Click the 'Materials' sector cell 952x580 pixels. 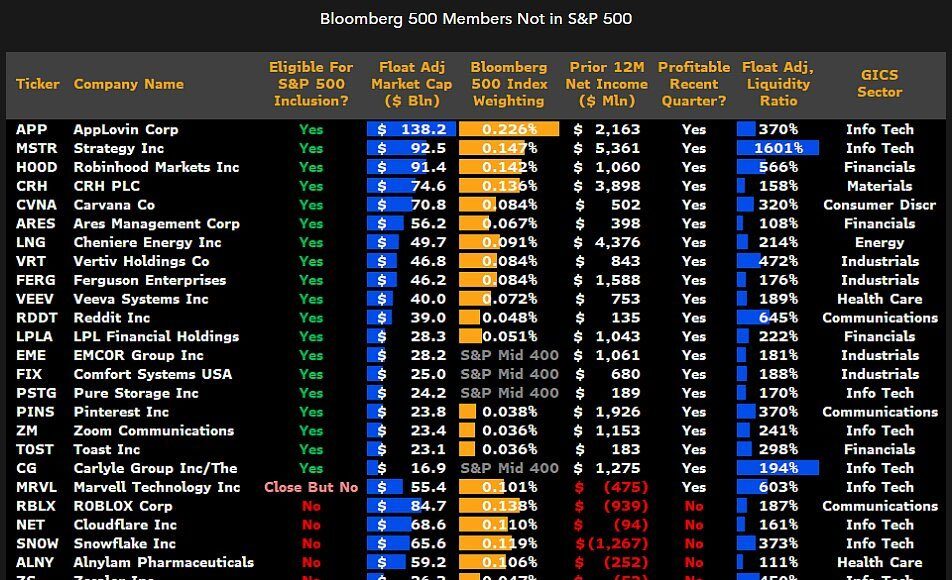point(880,186)
